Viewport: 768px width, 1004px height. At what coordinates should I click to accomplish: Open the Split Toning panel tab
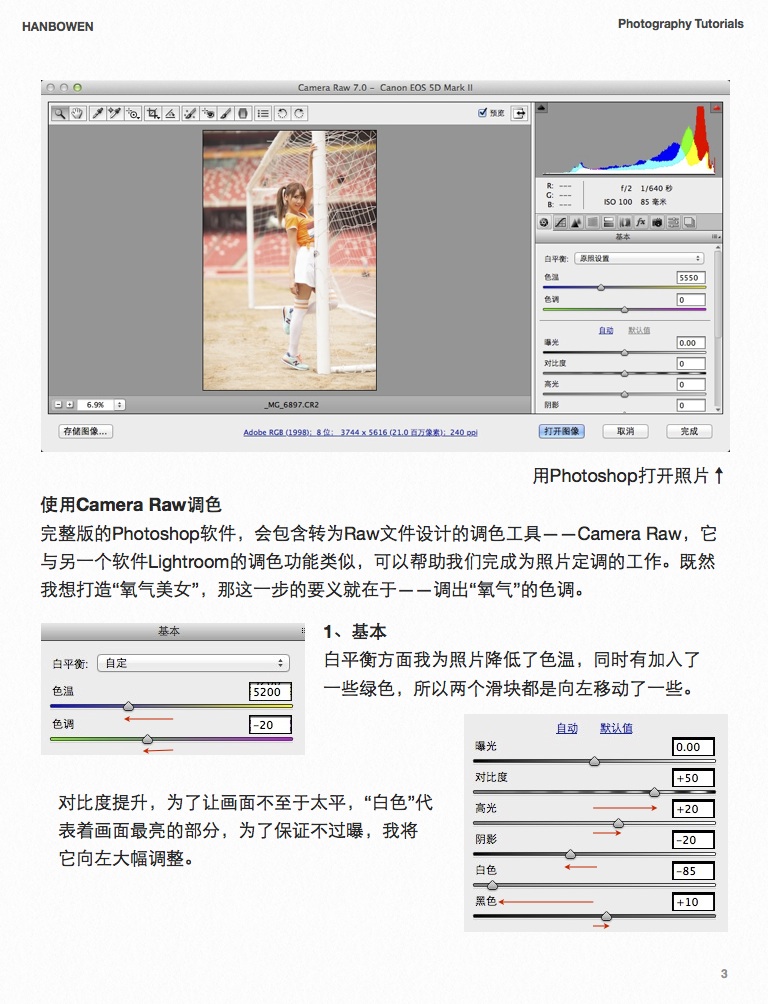click(x=609, y=222)
